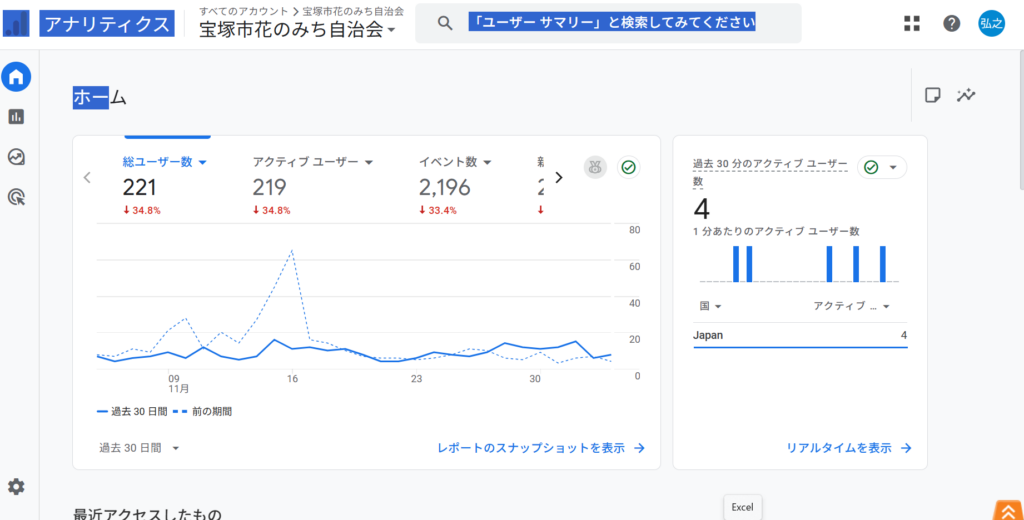Open the help question mark icon
The height and width of the screenshot is (520, 1024).
[x=952, y=24]
